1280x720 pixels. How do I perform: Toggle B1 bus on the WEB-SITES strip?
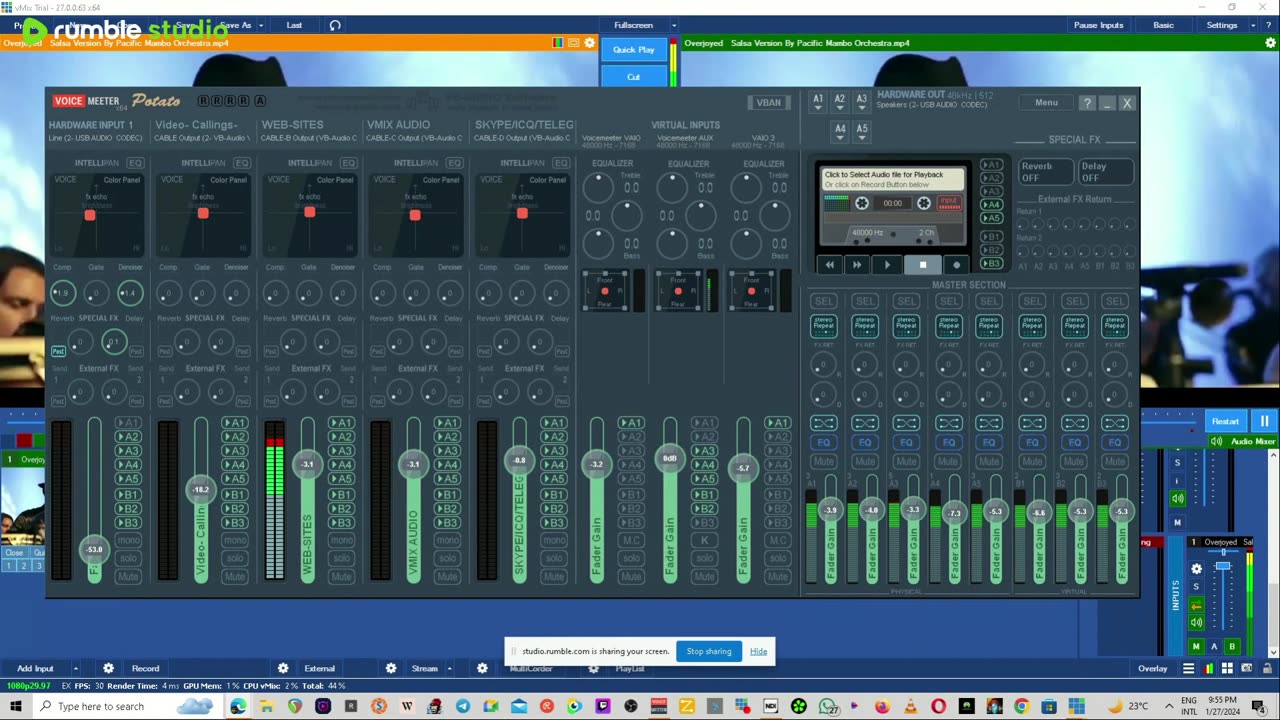[x=341, y=495]
